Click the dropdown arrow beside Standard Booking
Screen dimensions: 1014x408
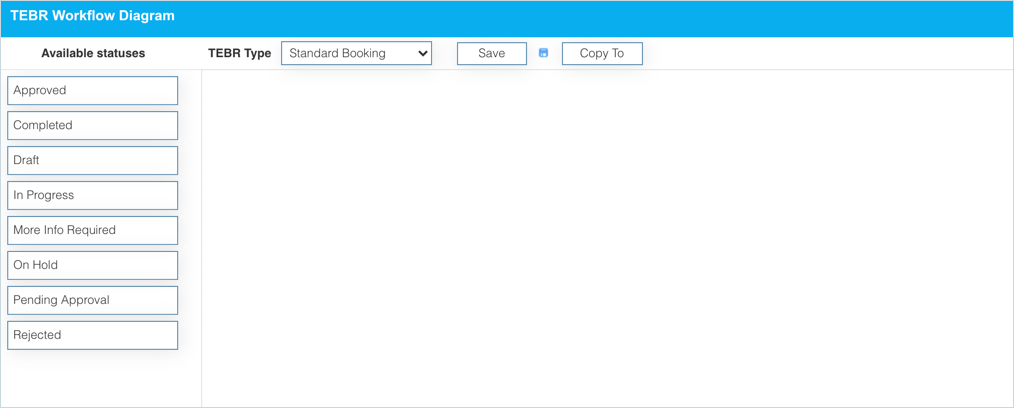point(423,53)
